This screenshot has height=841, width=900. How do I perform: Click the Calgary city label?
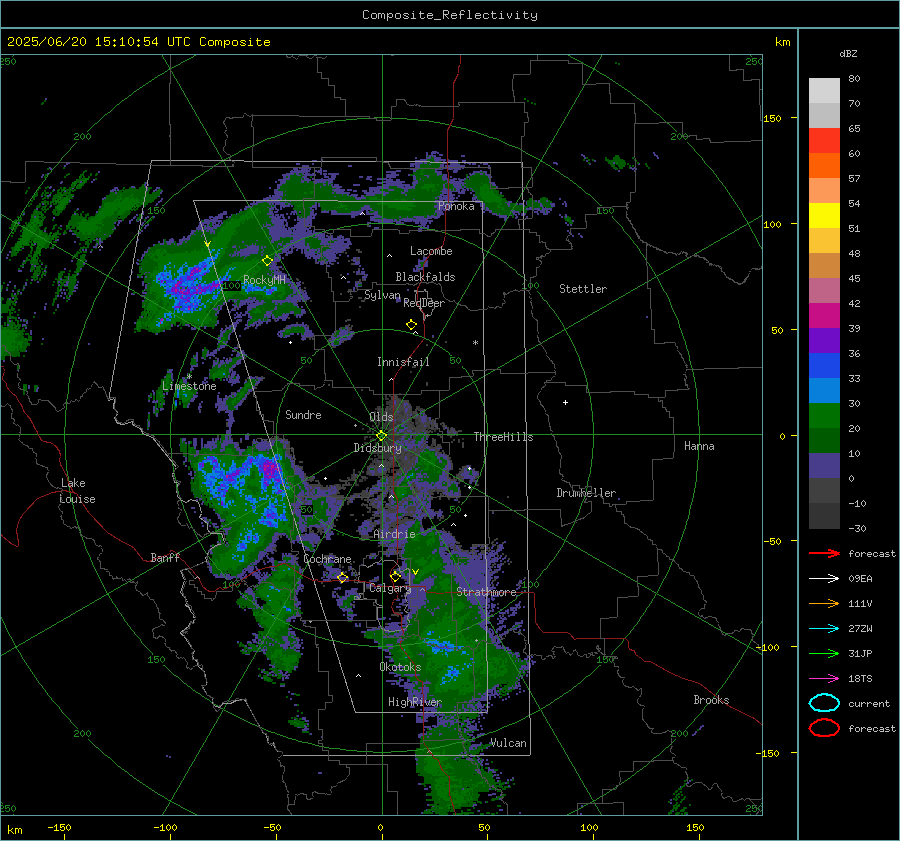[390, 588]
